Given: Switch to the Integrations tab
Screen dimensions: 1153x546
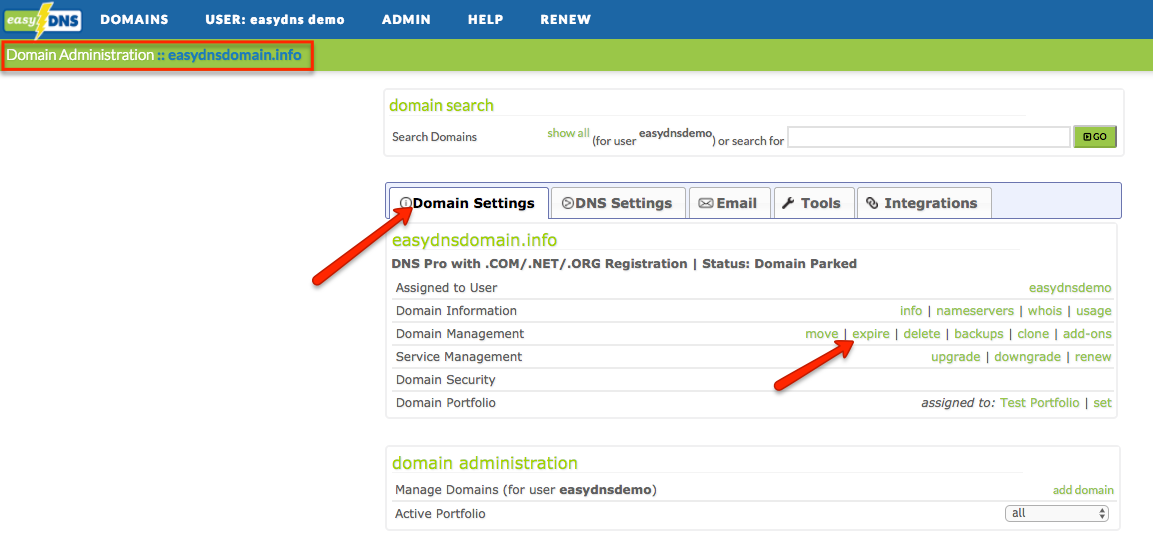Looking at the screenshot, I should click(924, 203).
